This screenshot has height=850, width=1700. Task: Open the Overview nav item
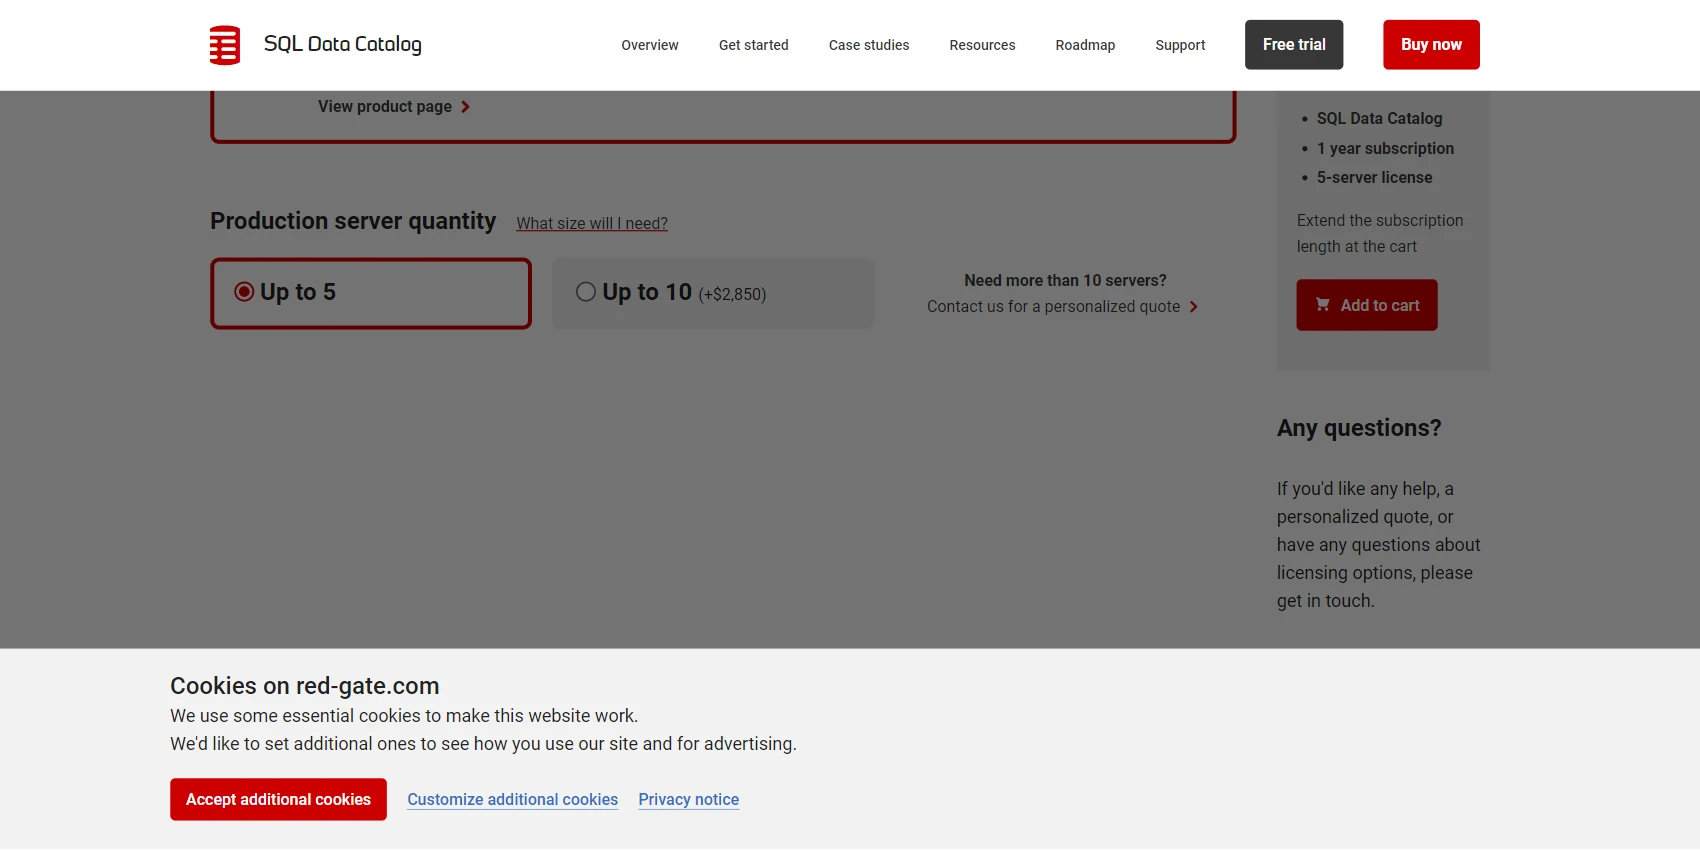click(x=650, y=45)
